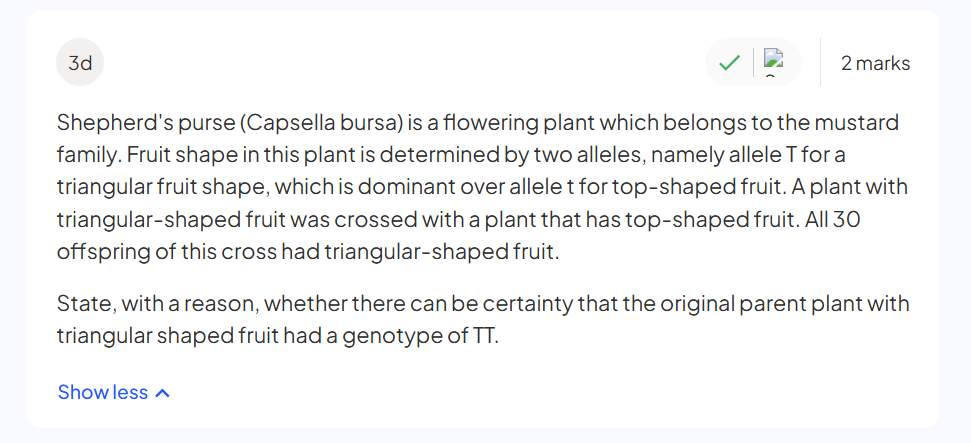This screenshot has width=971, height=443.
Task: Click the vertical divider before 2 marks
Action: click(x=821, y=62)
